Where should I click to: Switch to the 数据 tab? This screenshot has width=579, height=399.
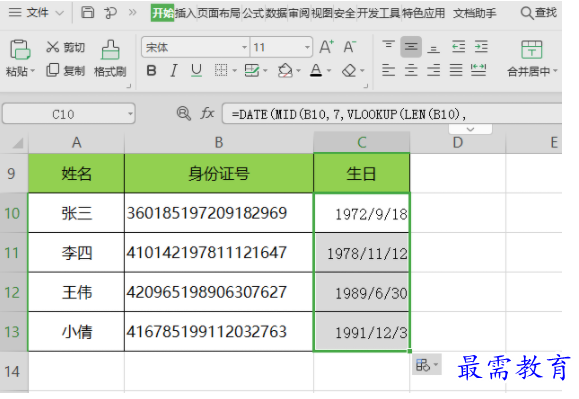(276, 13)
